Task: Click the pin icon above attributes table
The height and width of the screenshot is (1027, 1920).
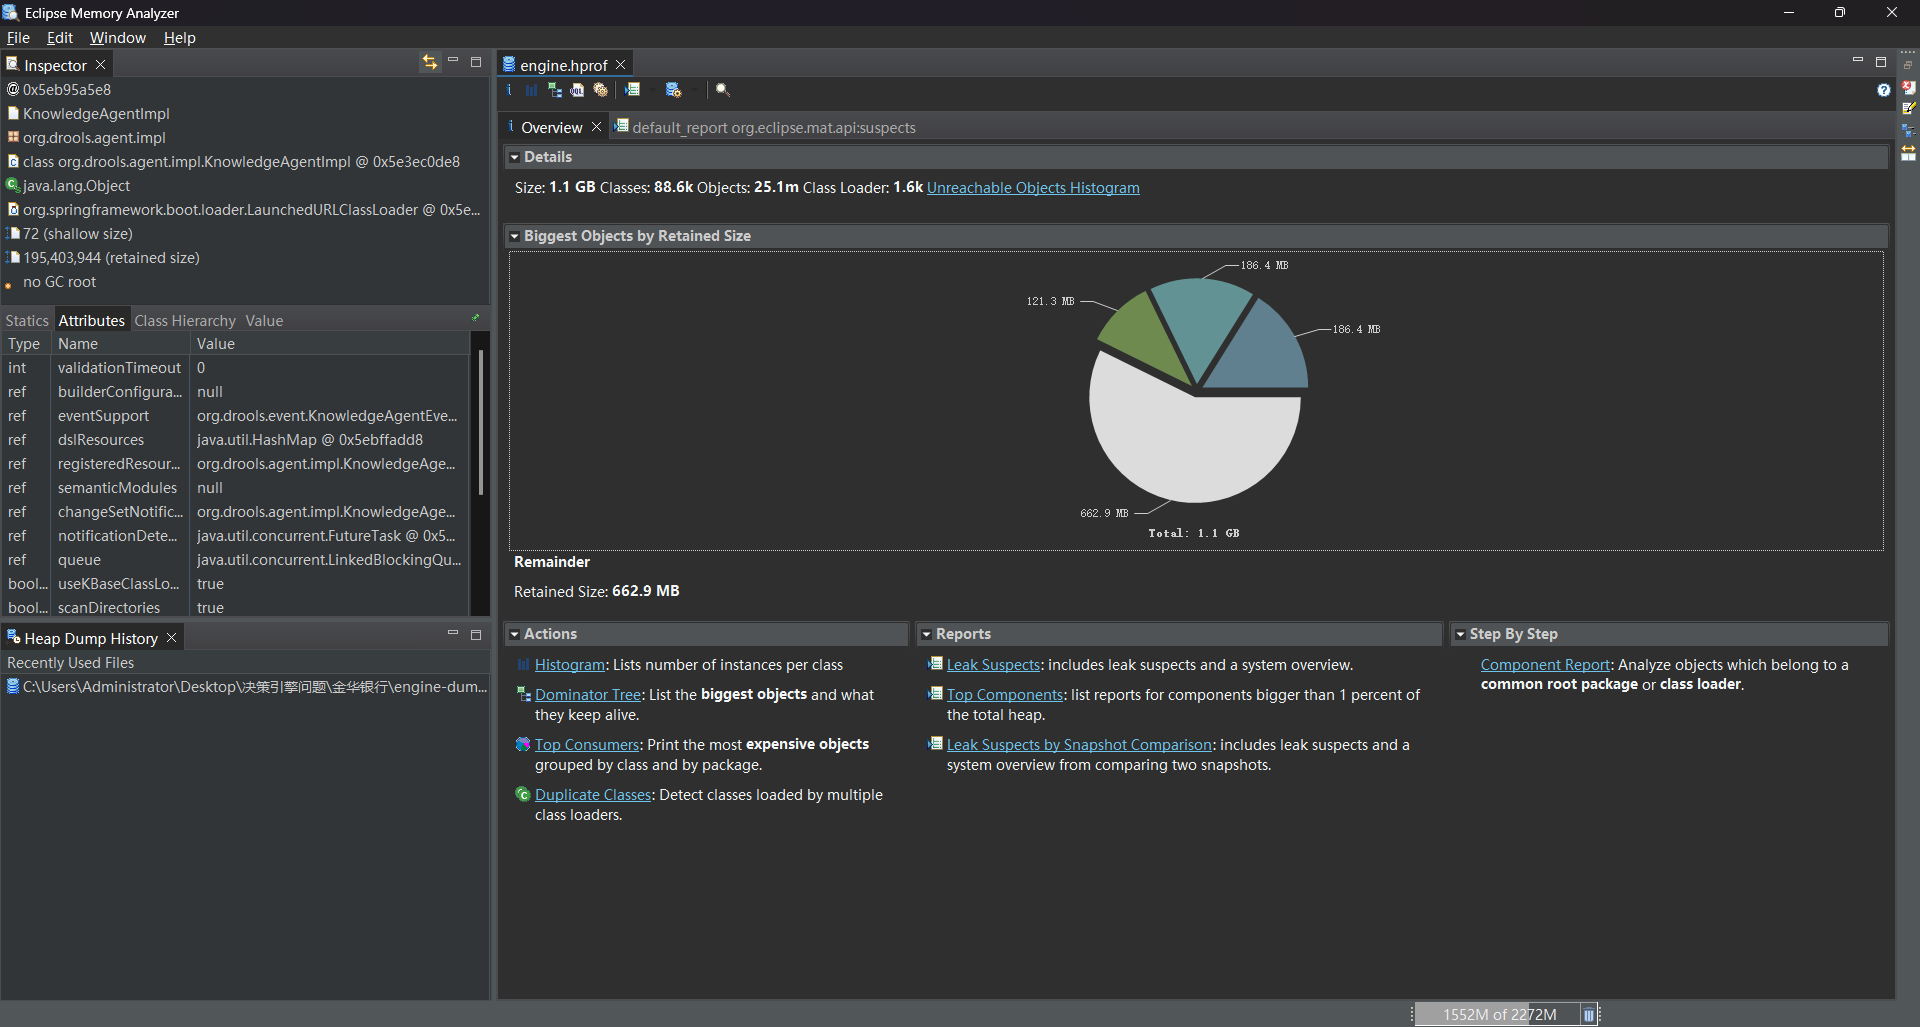Action: click(x=475, y=318)
